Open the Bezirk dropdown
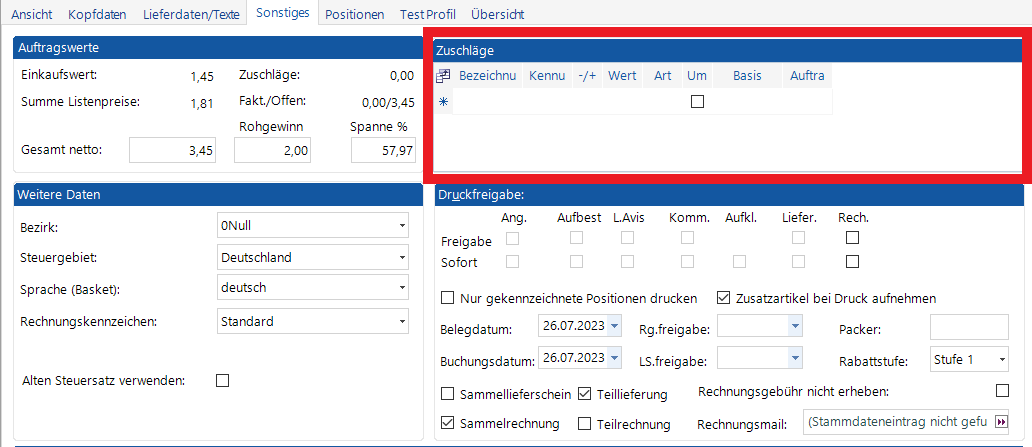The height and width of the screenshot is (447, 1032). [x=401, y=226]
